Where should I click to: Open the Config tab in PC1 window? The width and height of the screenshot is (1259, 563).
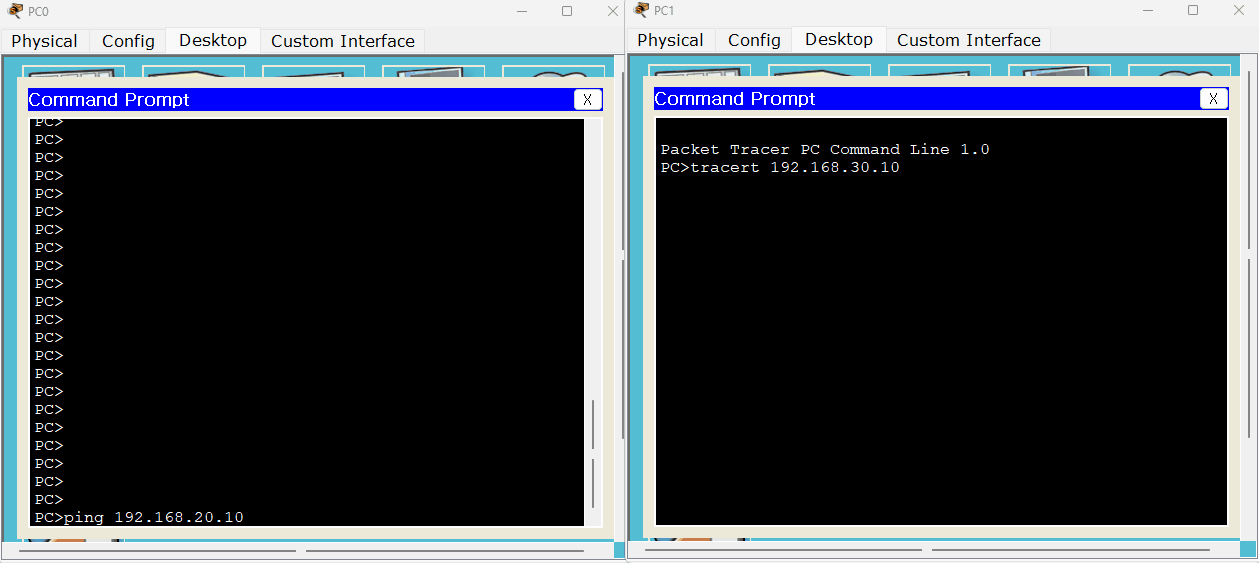754,40
